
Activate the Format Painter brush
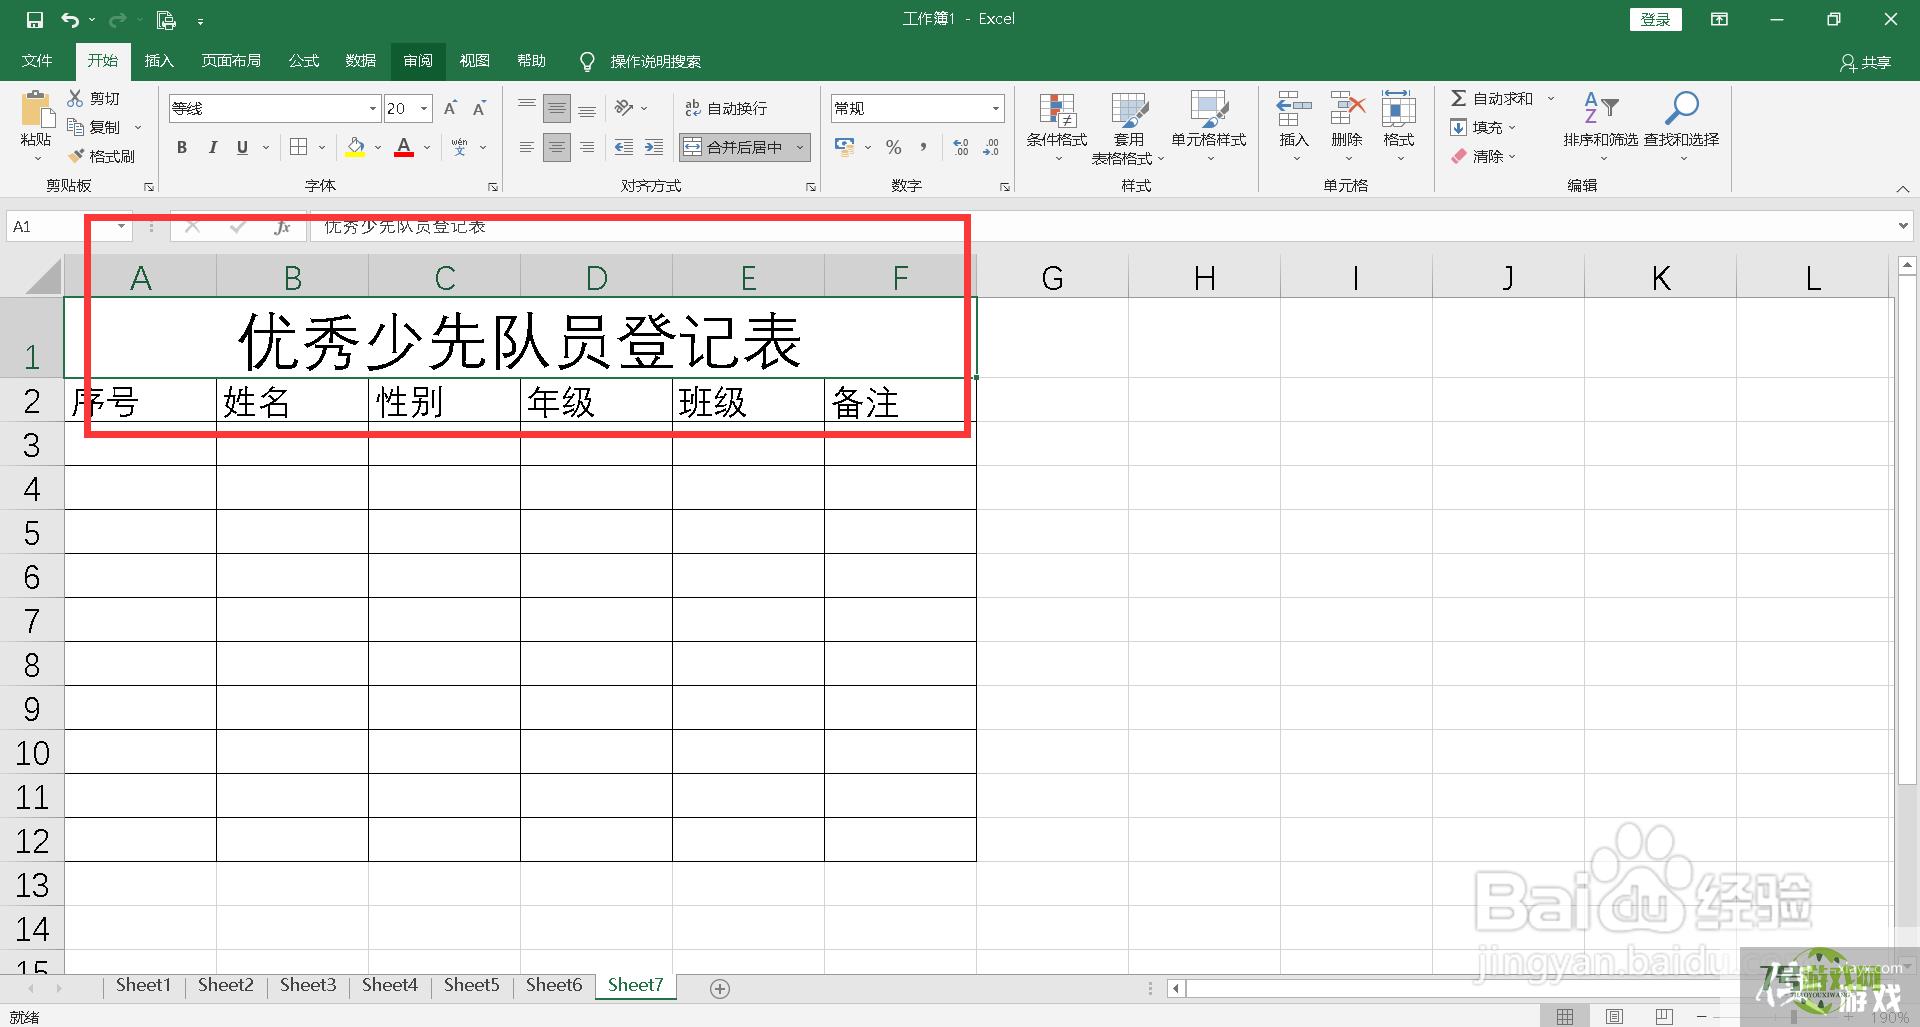(75, 156)
